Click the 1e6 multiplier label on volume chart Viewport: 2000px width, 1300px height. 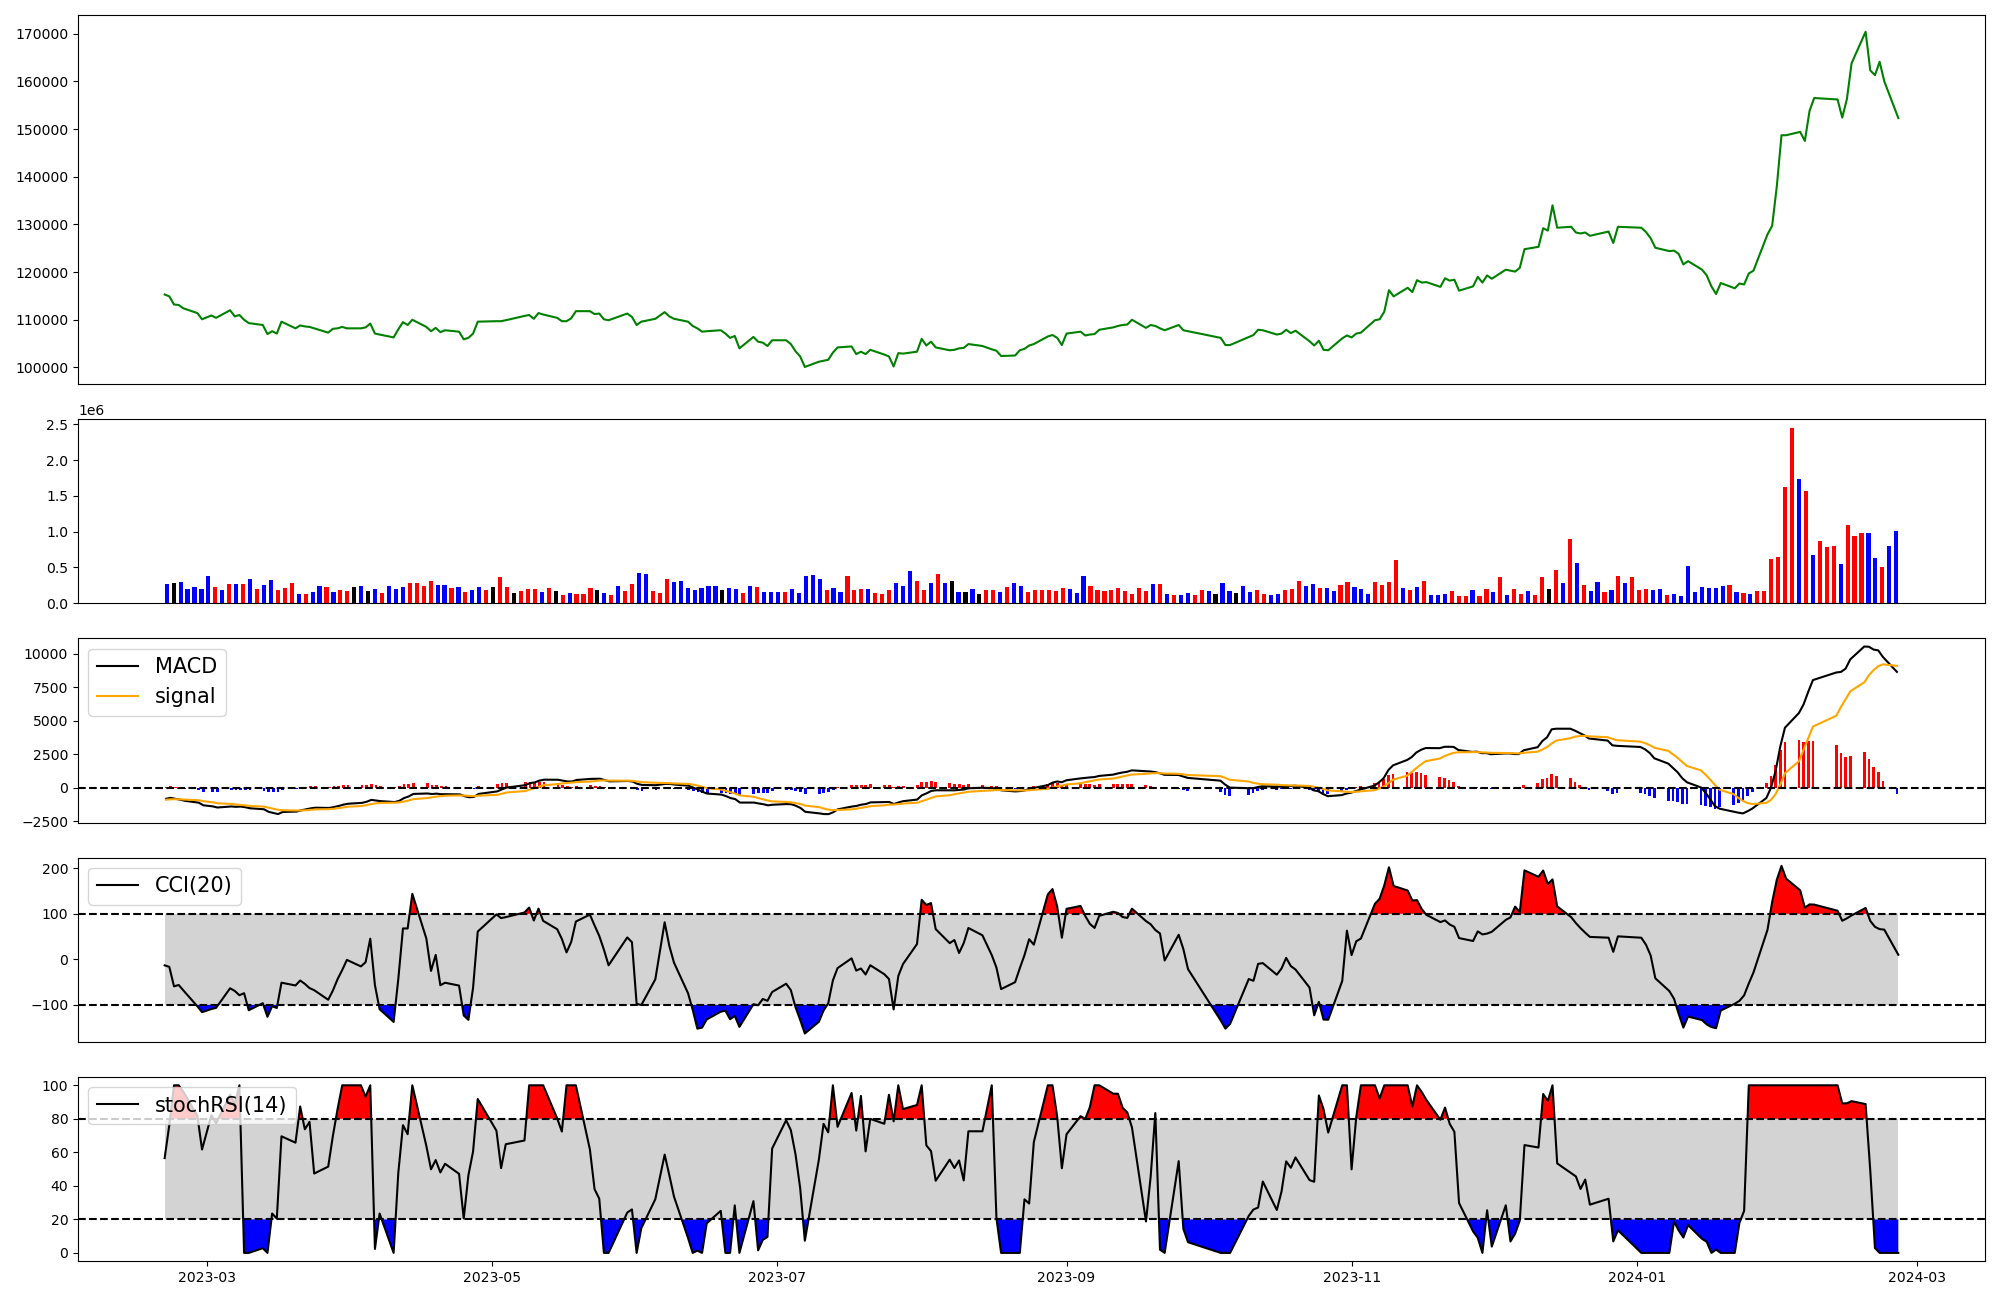(x=91, y=411)
